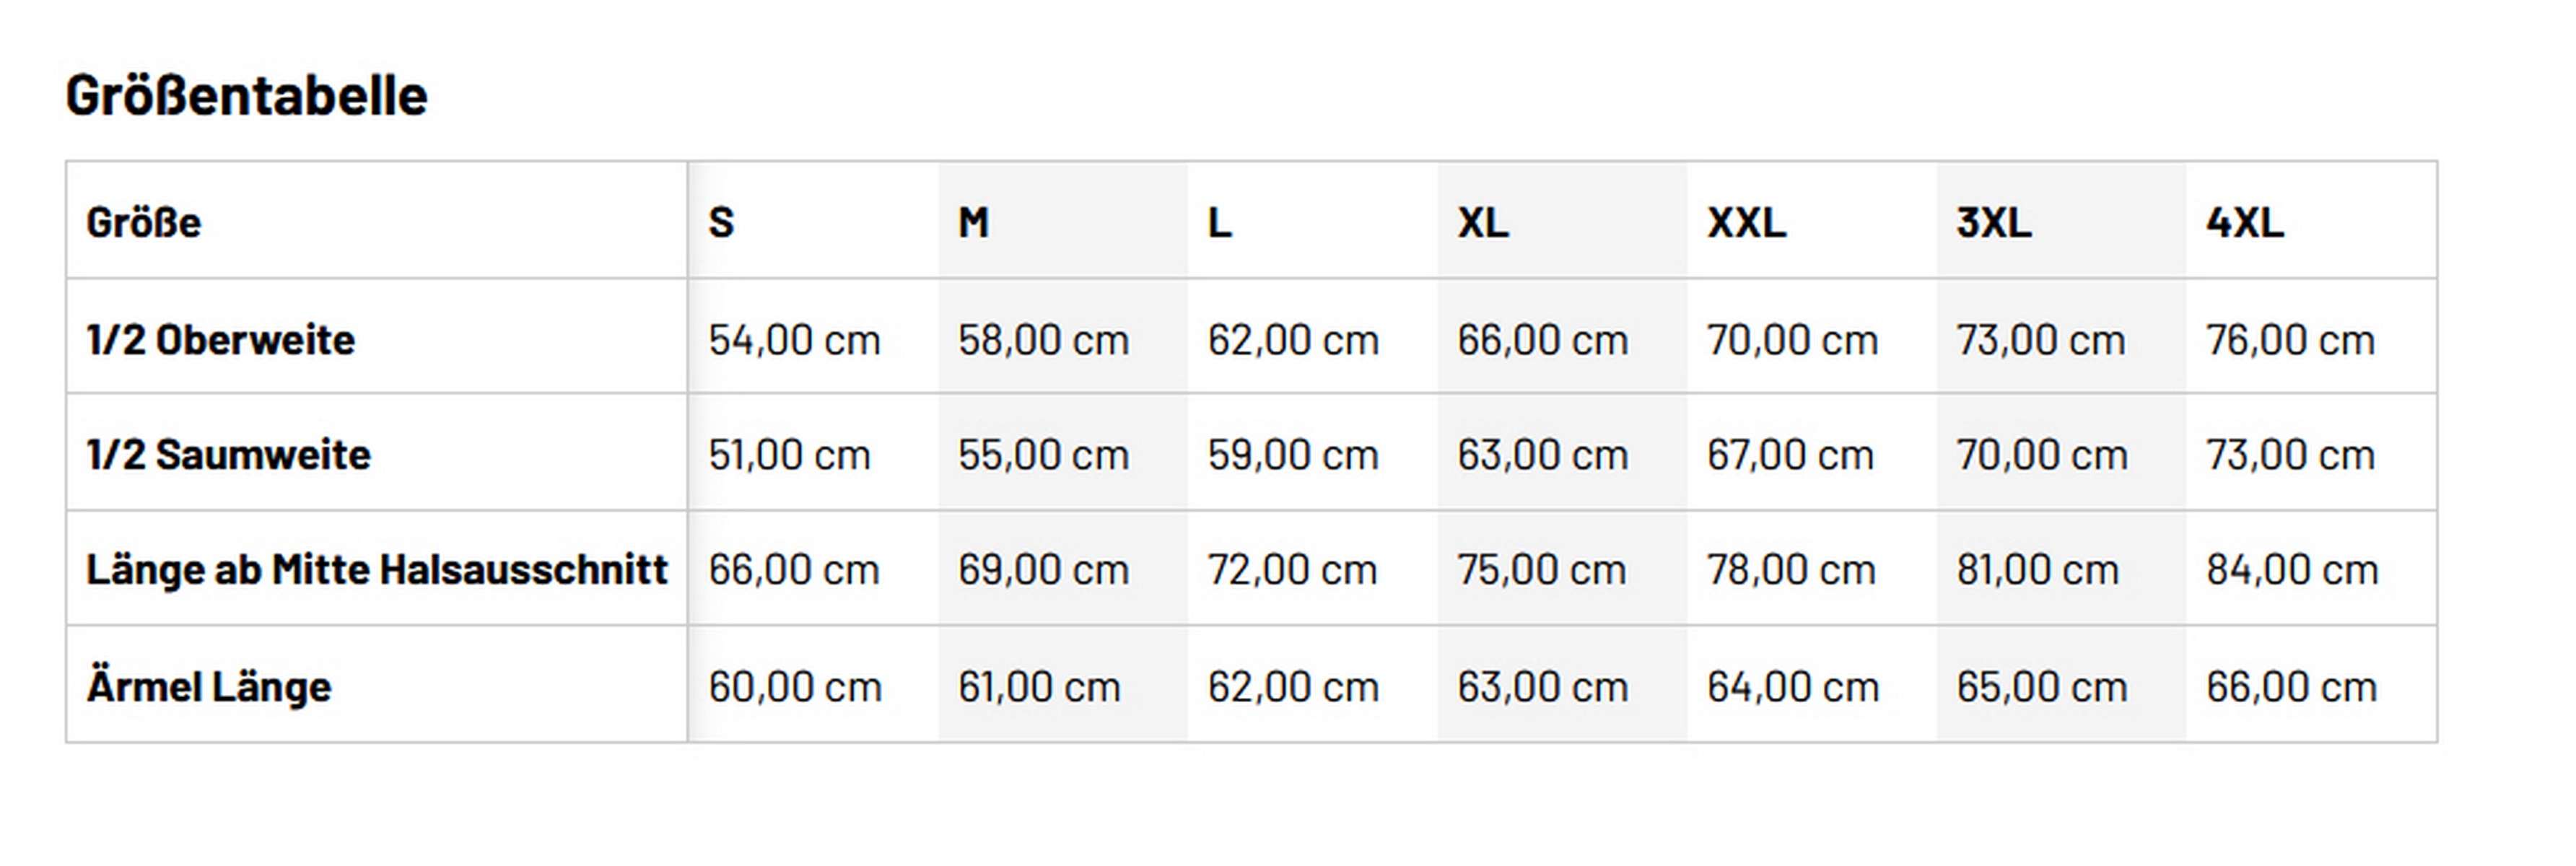Click the 75,00 cm cell
Image resolution: width=2576 pixels, height=866 pixels.
1541,570
